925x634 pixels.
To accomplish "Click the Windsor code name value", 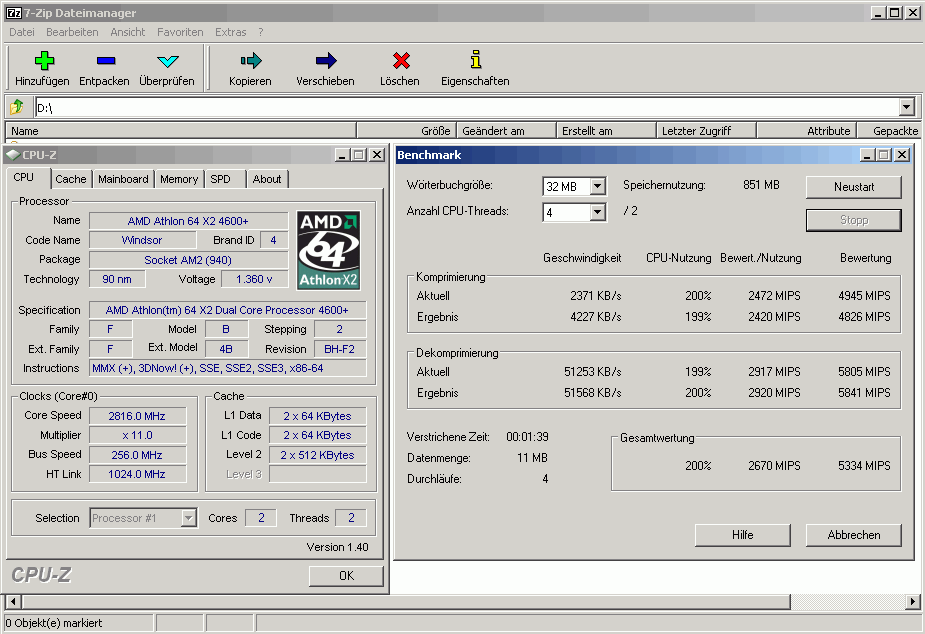I will (x=142, y=240).
